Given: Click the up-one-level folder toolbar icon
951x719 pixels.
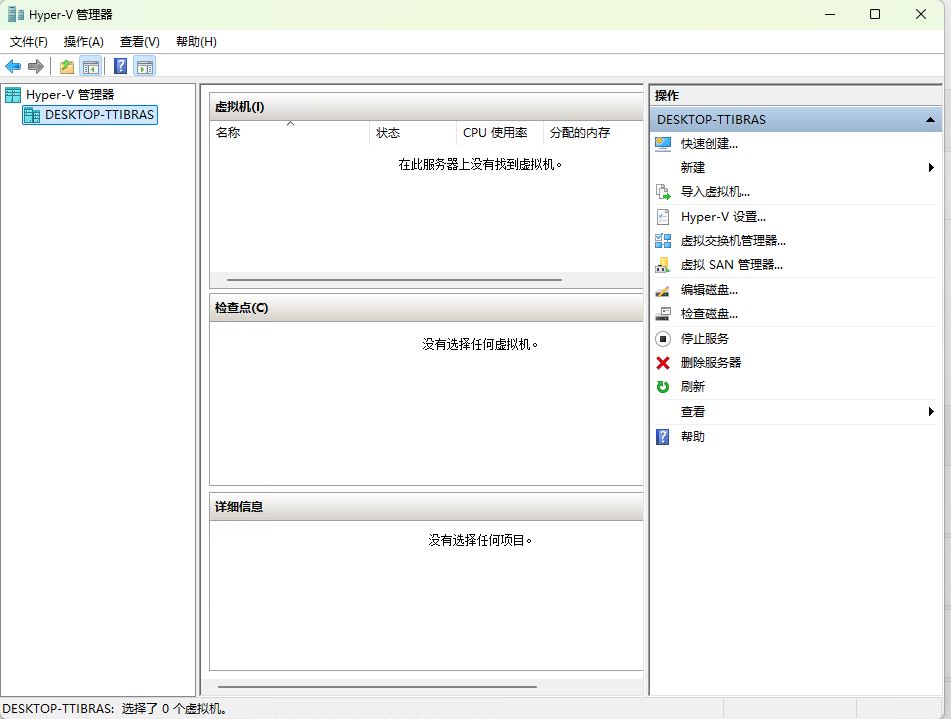Looking at the screenshot, I should tap(67, 66).
